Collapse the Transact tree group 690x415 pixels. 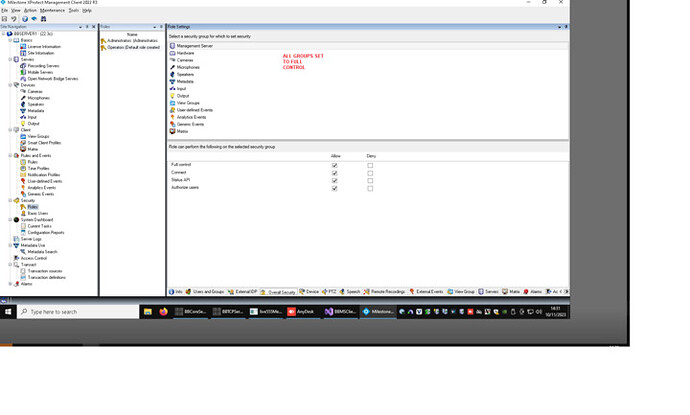10,264
